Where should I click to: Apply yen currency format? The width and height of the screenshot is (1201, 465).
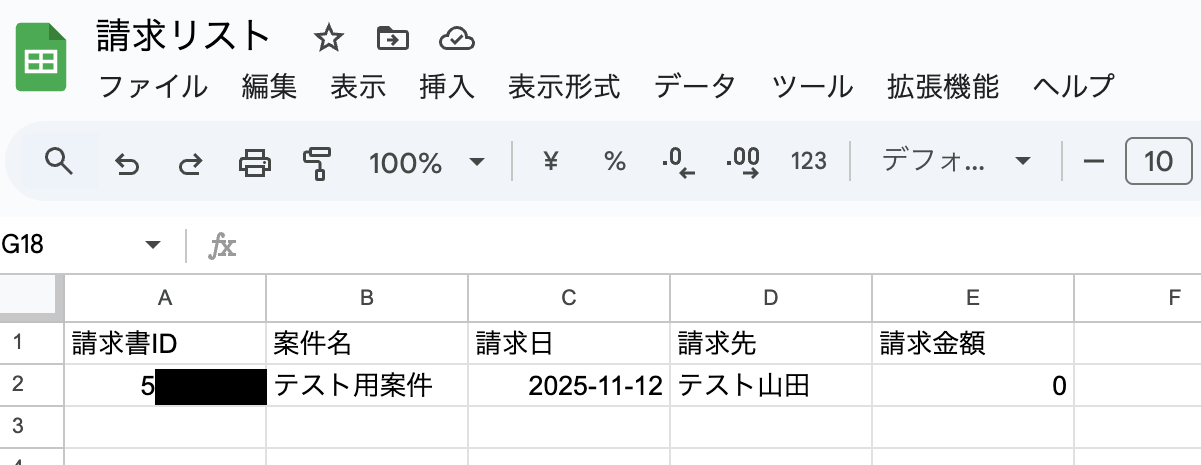[x=550, y=161]
